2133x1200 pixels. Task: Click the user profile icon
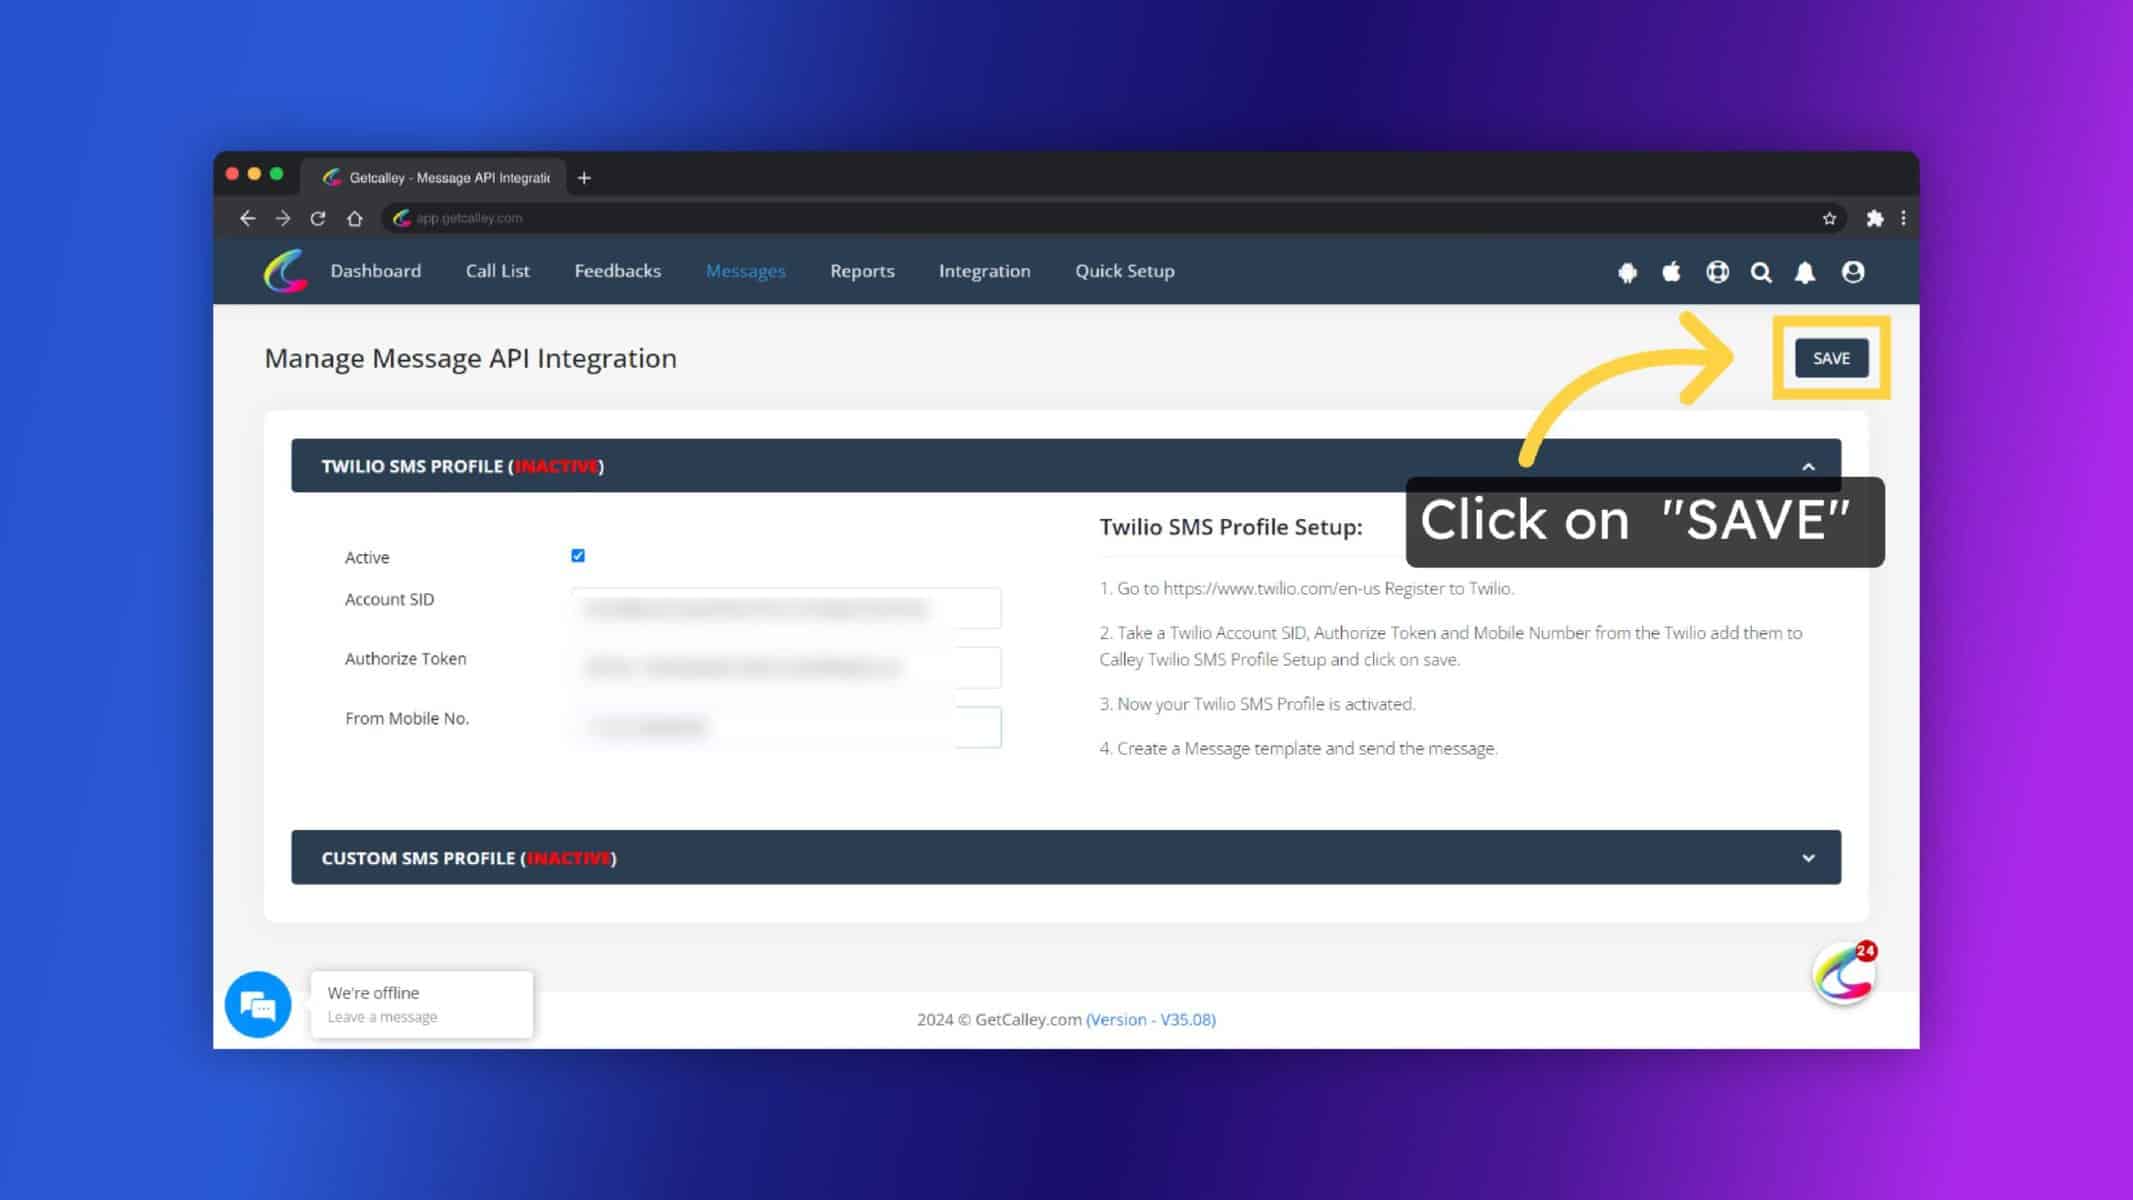point(1852,271)
